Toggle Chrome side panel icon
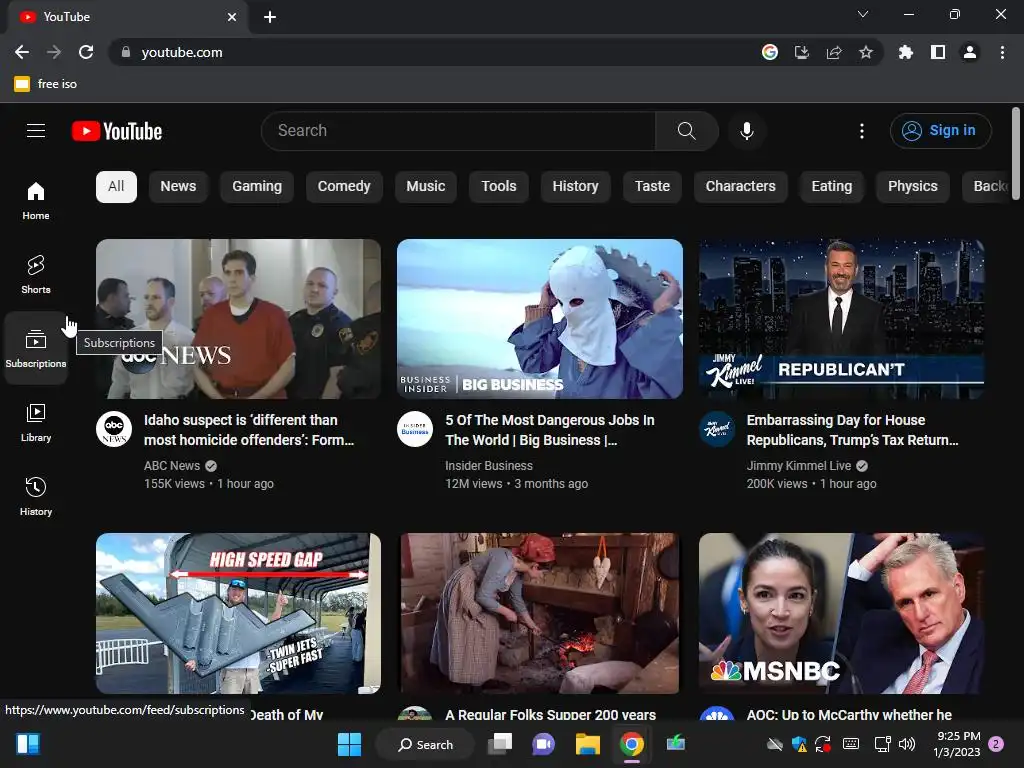 click(x=938, y=52)
